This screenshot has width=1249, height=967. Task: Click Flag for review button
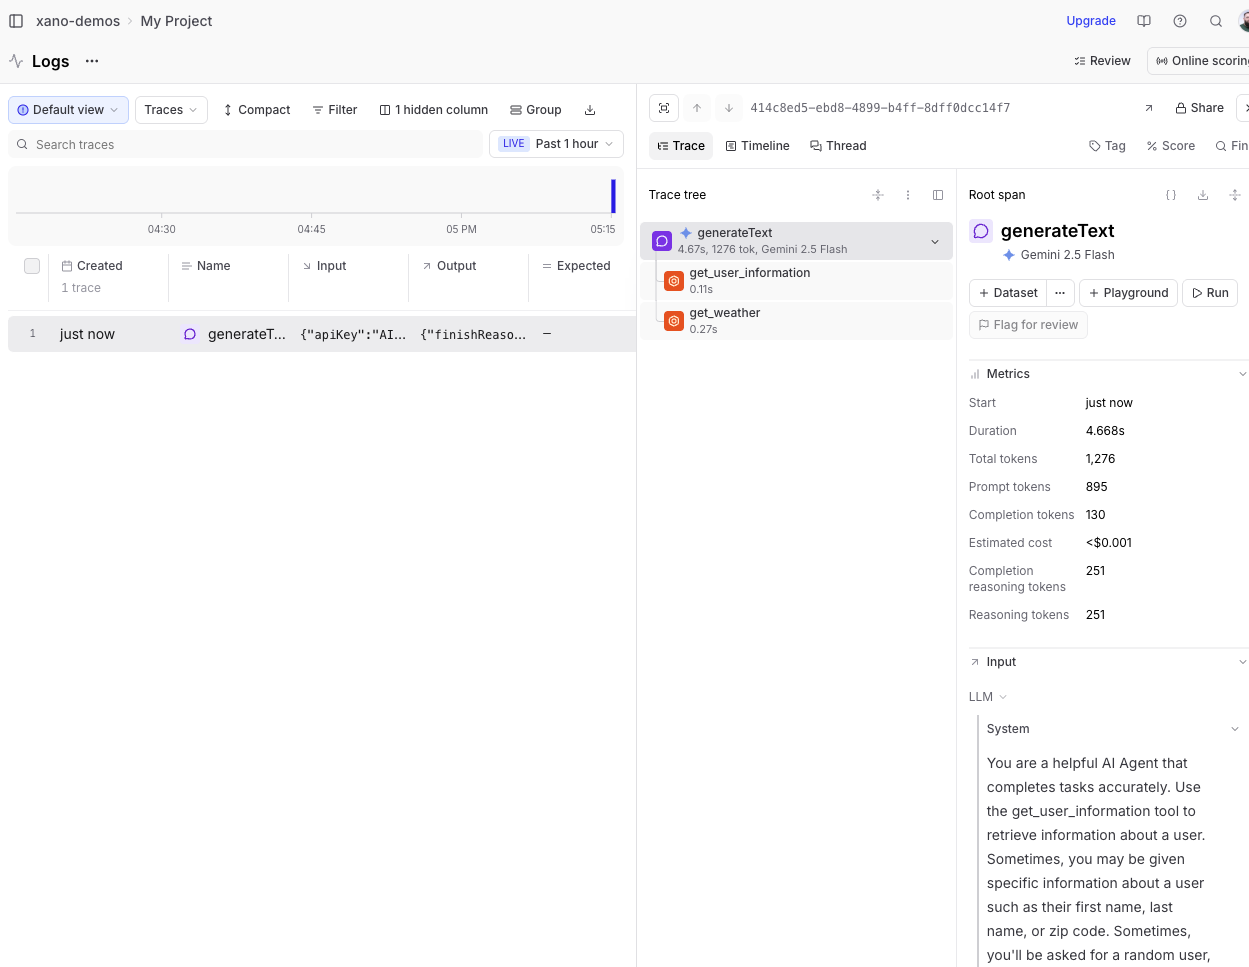(x=1028, y=325)
